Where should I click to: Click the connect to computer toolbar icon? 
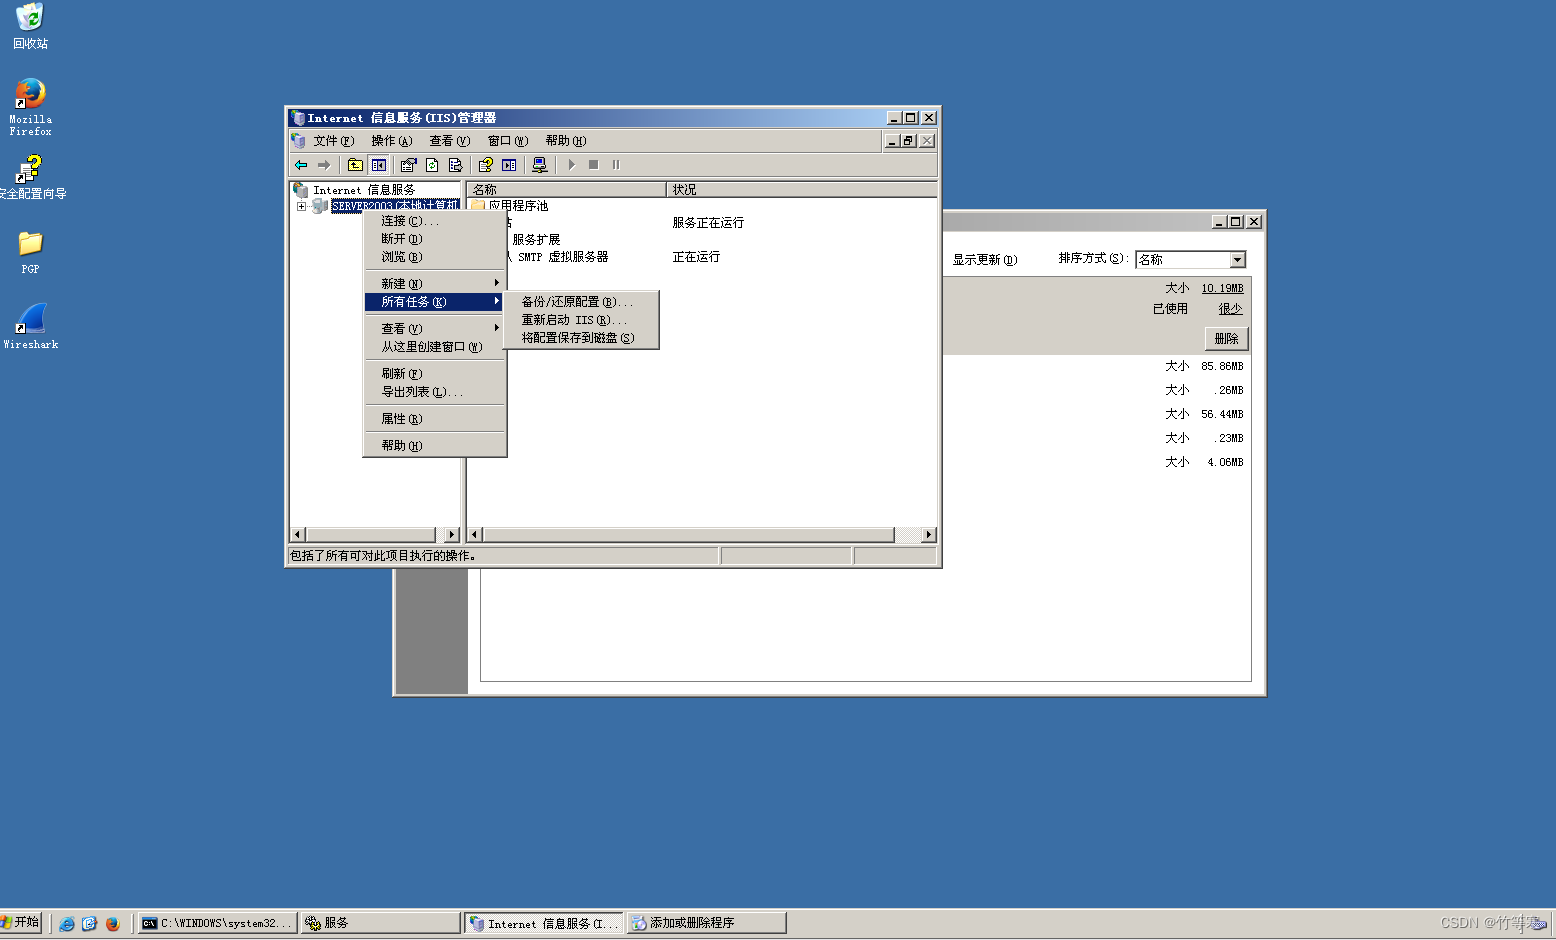[540, 165]
